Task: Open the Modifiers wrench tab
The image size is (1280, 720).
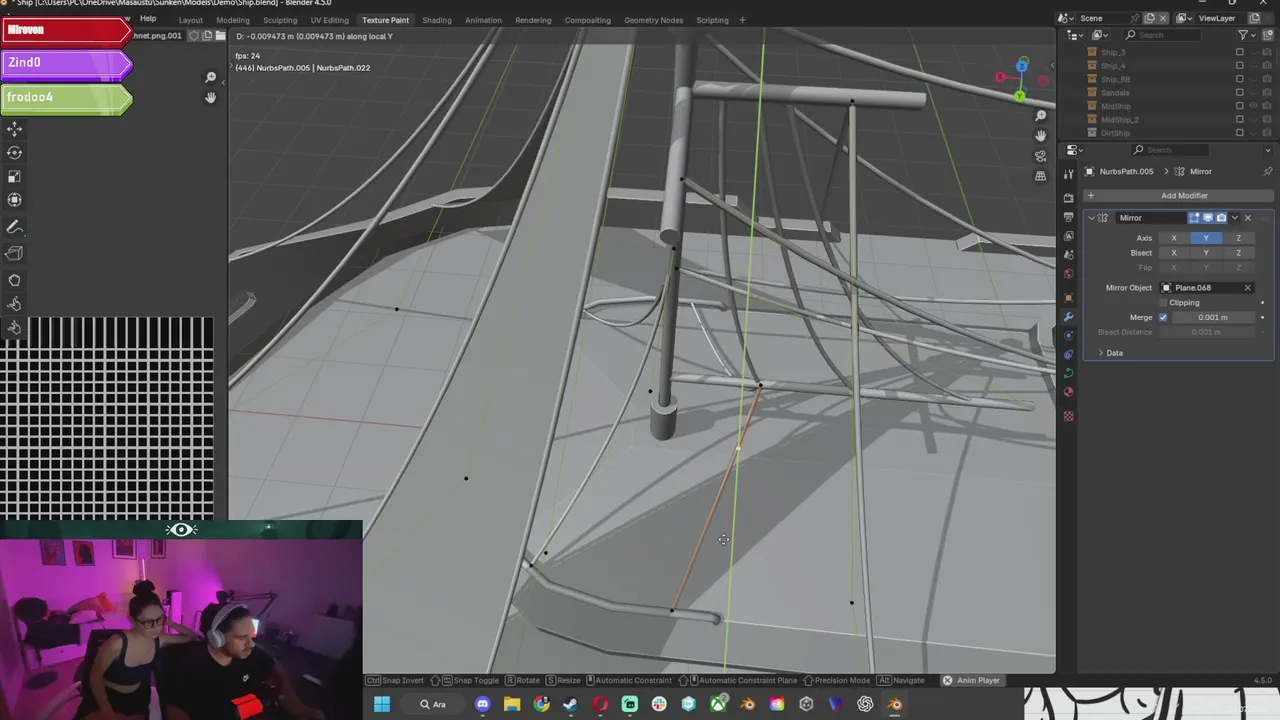Action: (1068, 317)
